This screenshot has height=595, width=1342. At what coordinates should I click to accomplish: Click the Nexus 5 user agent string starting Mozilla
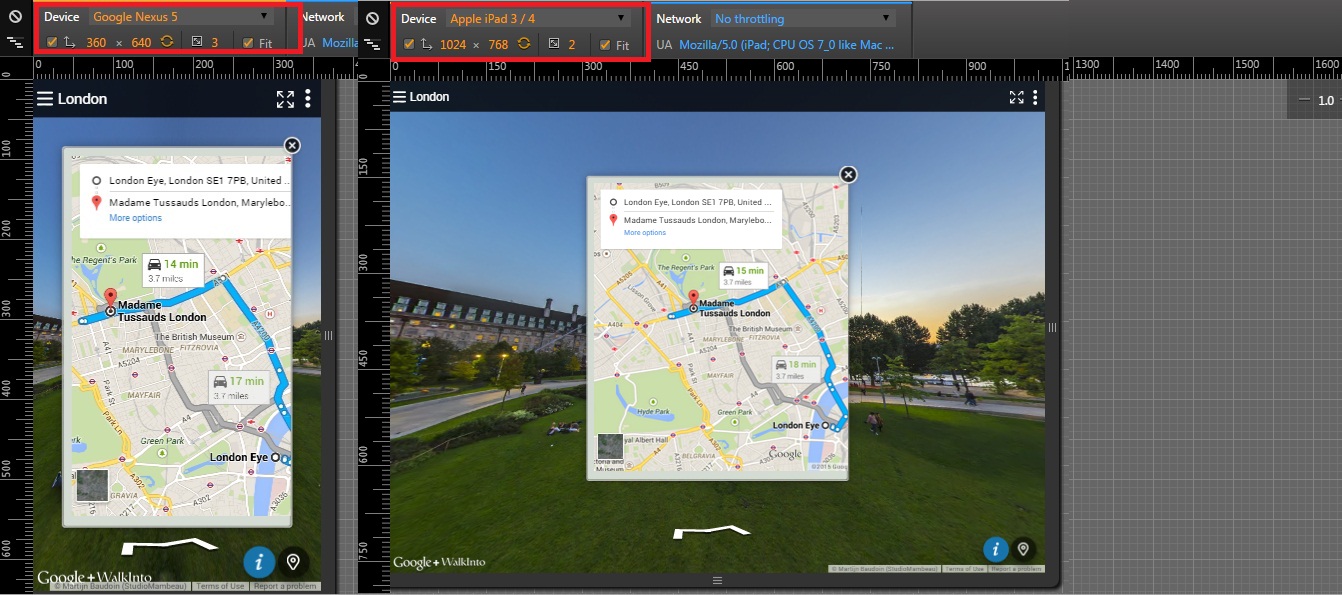pyautogui.click(x=340, y=43)
